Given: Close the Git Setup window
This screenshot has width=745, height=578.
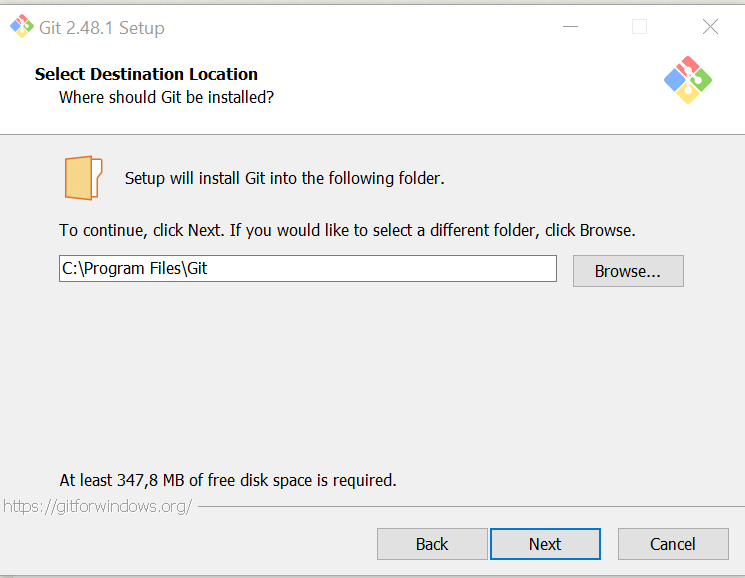Looking at the screenshot, I should [x=710, y=27].
